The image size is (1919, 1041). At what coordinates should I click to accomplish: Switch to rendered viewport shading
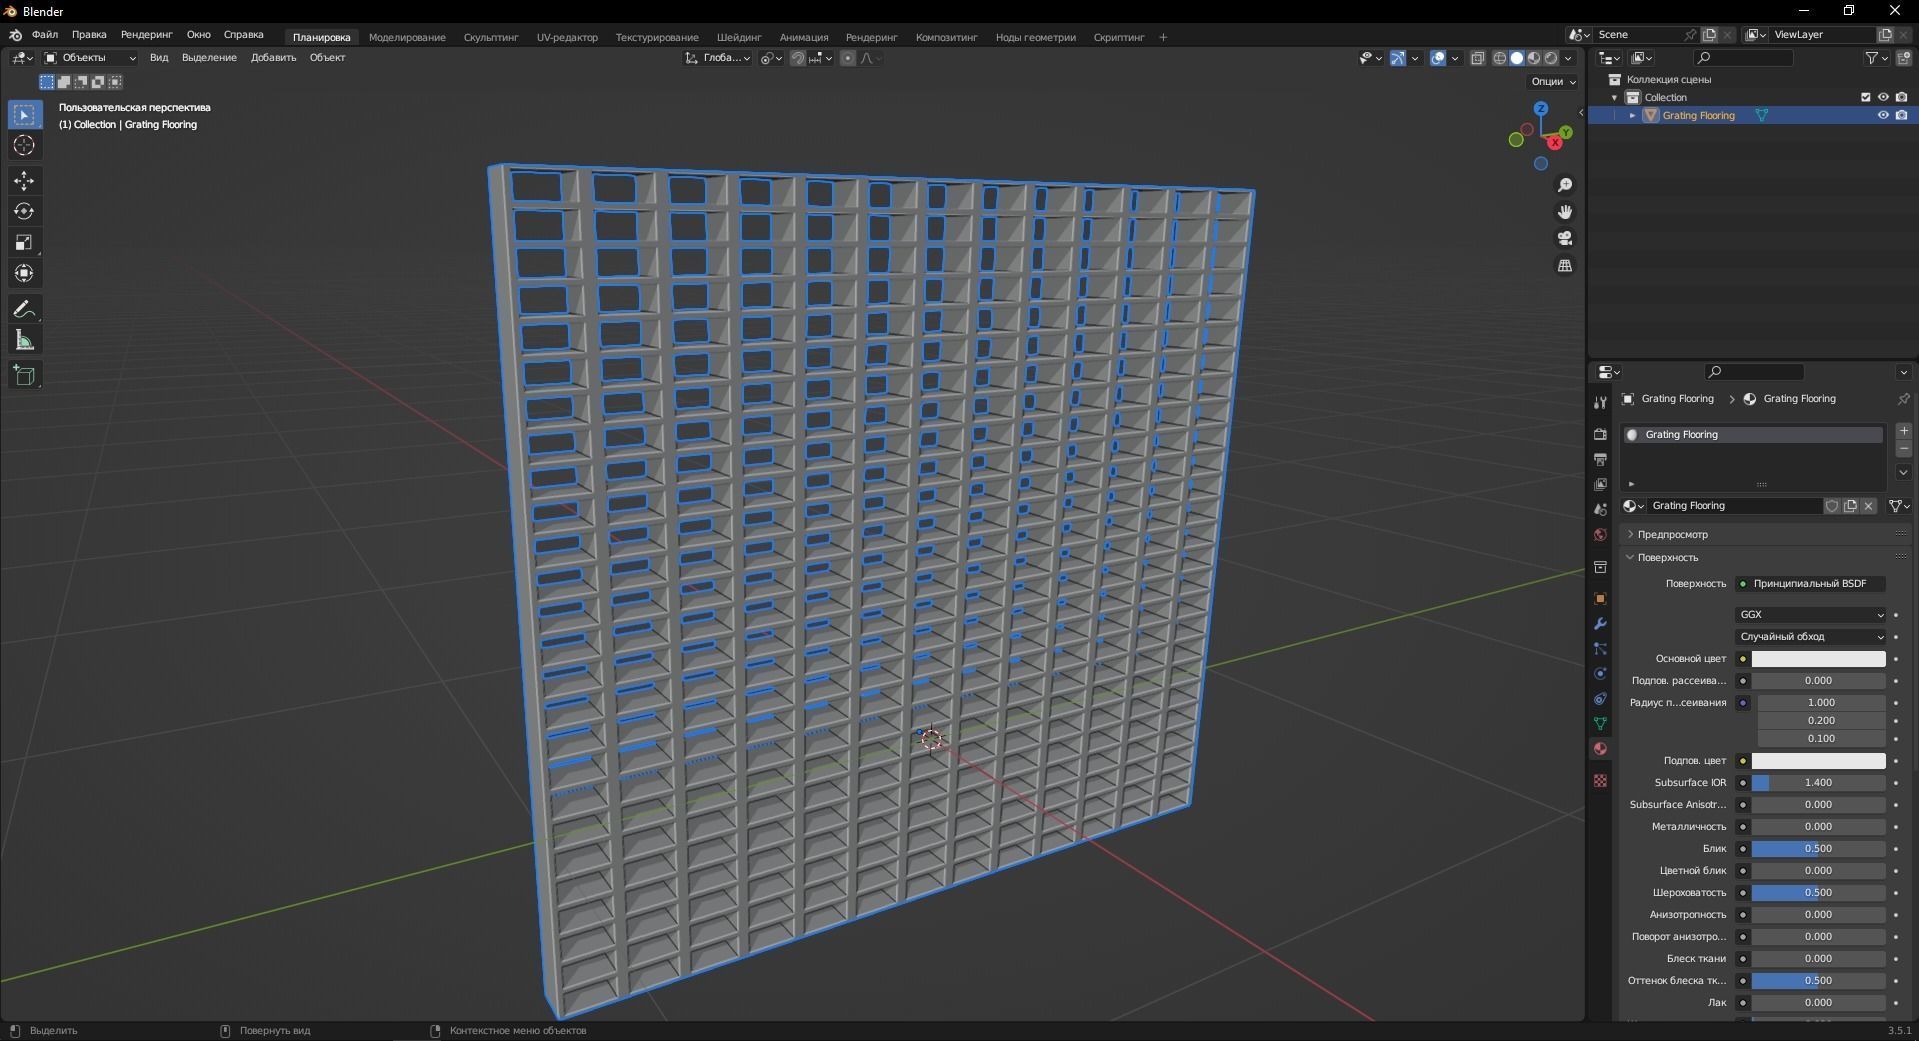pos(1551,58)
